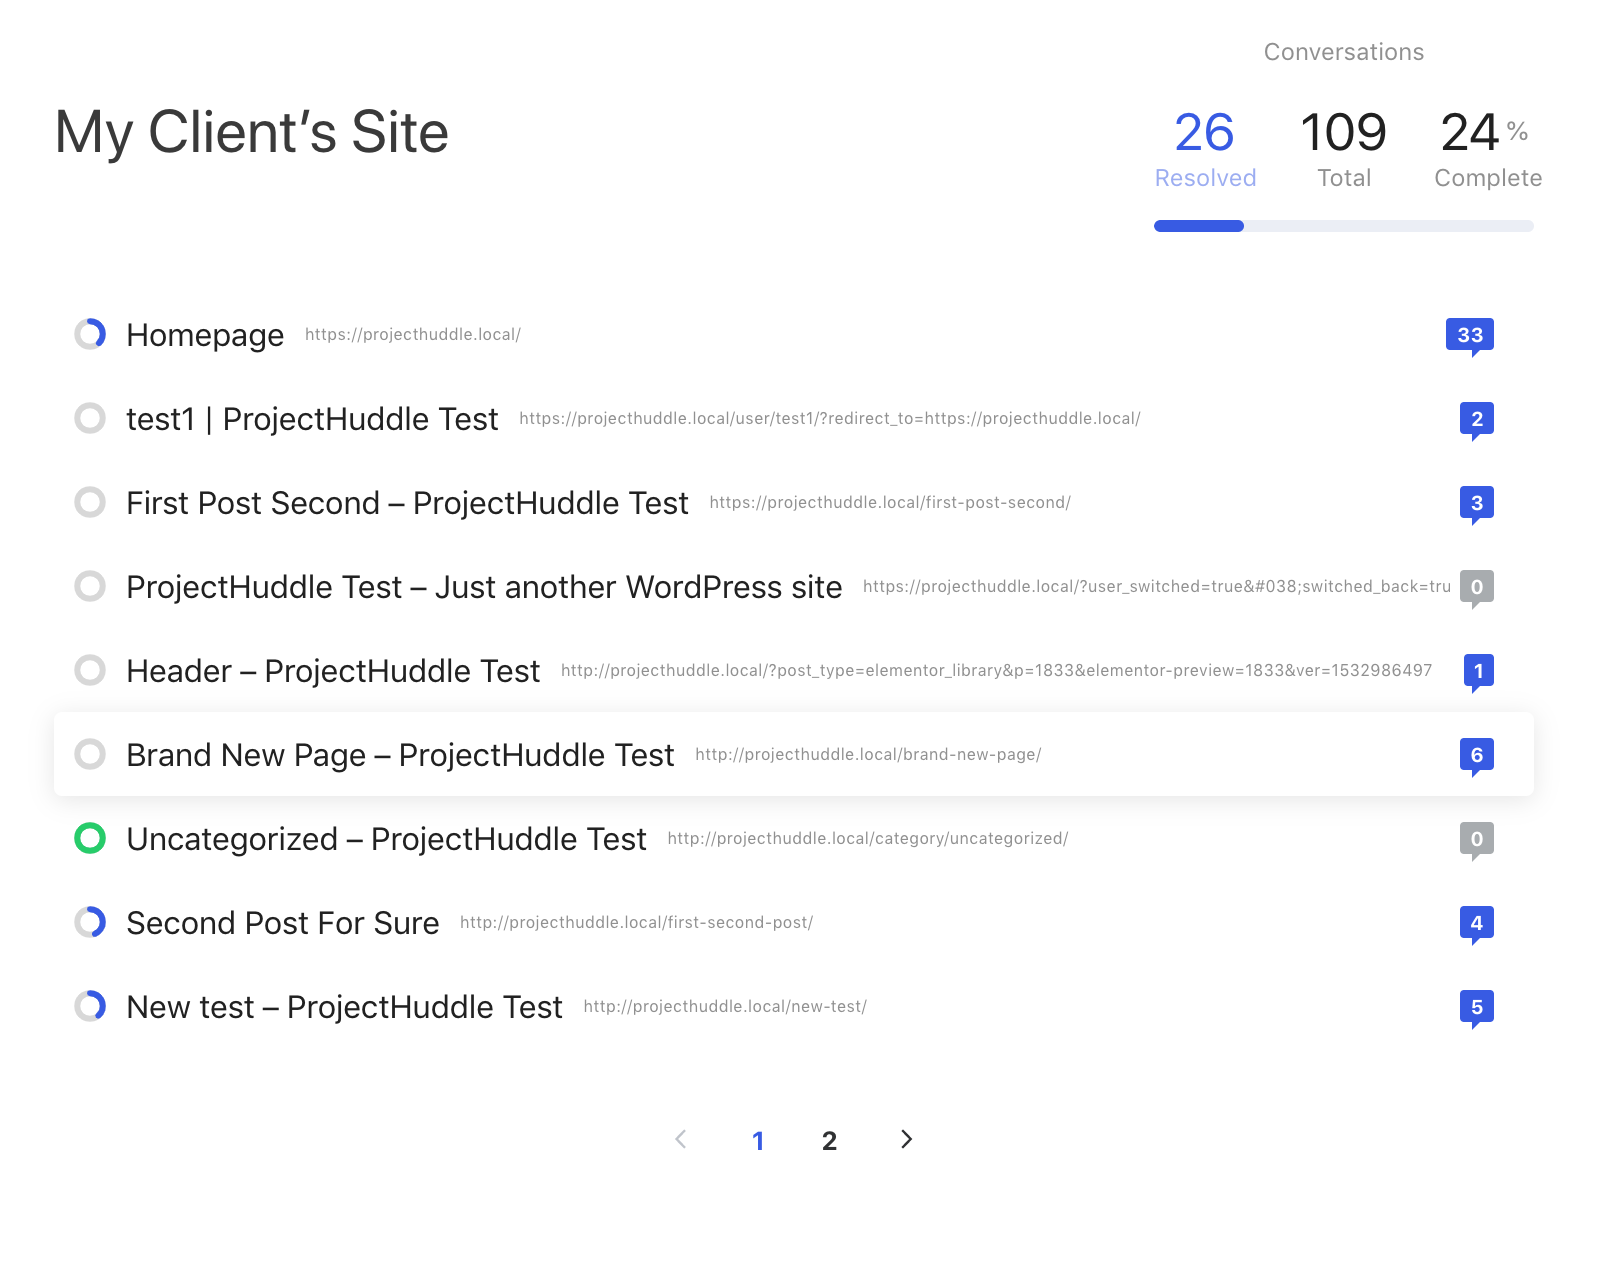Go to next page with right chevron
The width and height of the screenshot is (1598, 1262).
coord(906,1139)
